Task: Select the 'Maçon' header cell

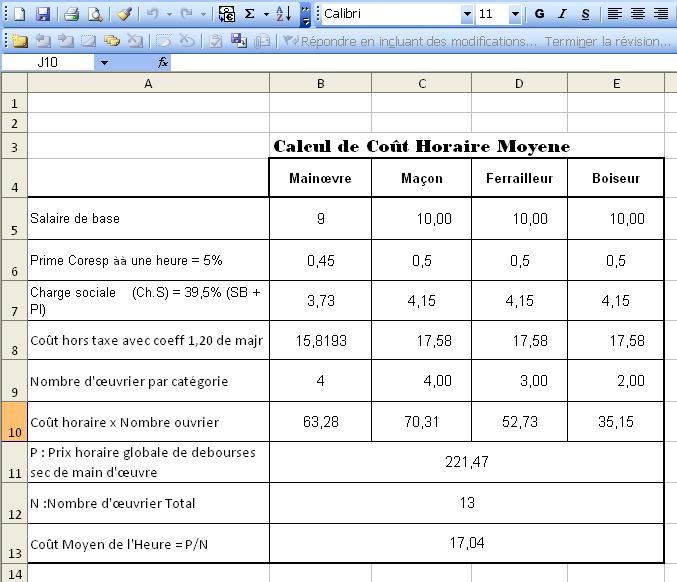Action: pyautogui.click(x=422, y=178)
